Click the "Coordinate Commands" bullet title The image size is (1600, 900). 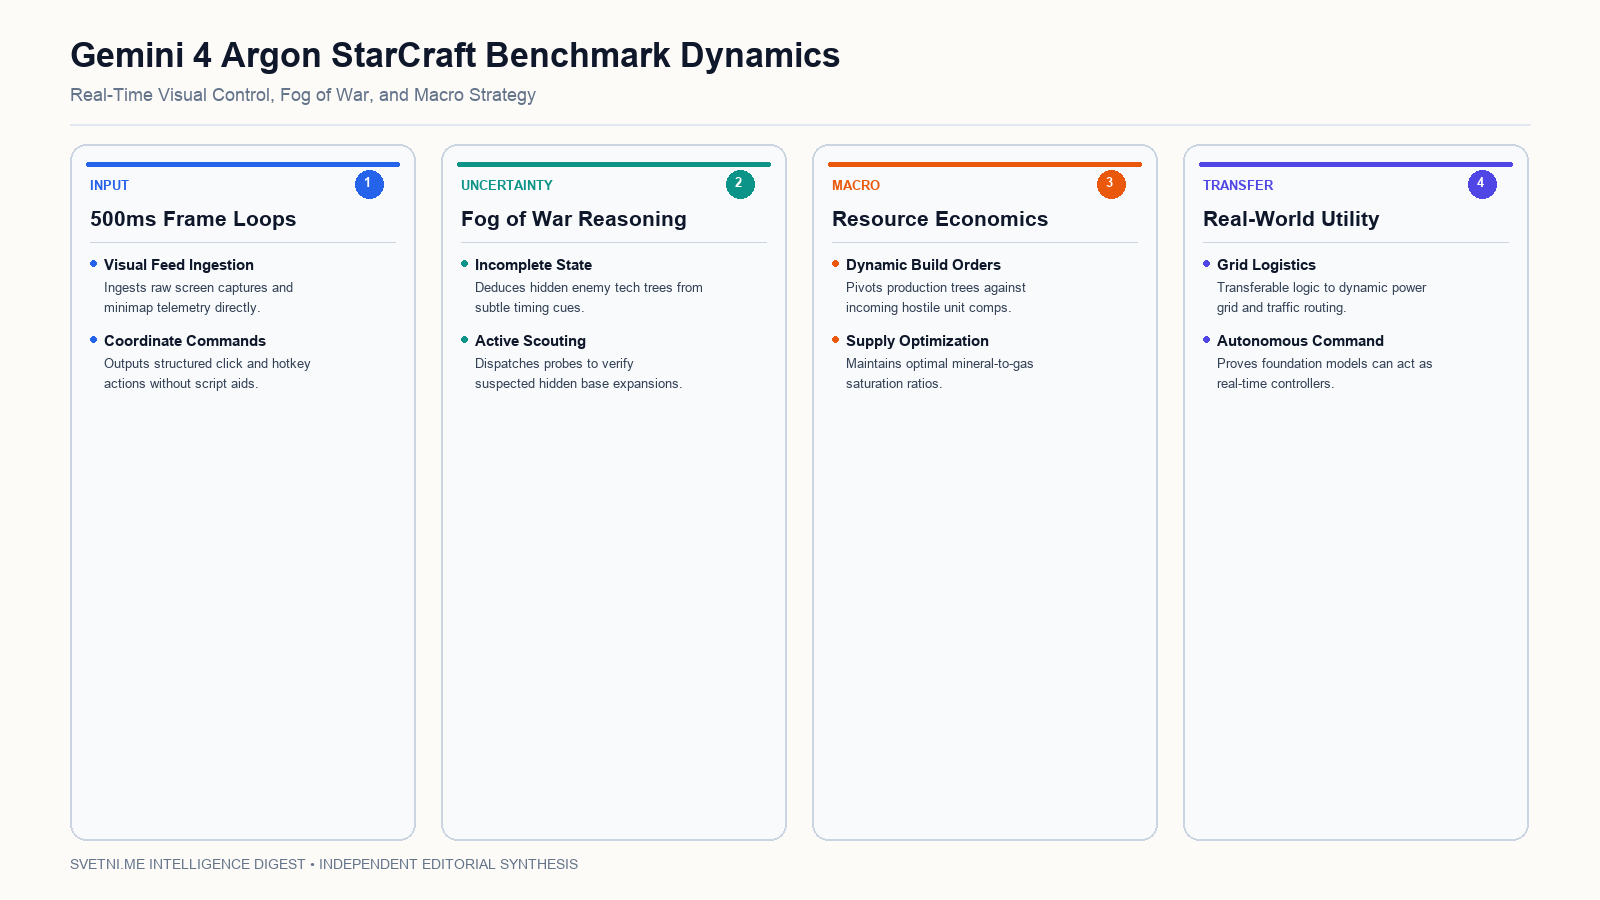pos(185,341)
